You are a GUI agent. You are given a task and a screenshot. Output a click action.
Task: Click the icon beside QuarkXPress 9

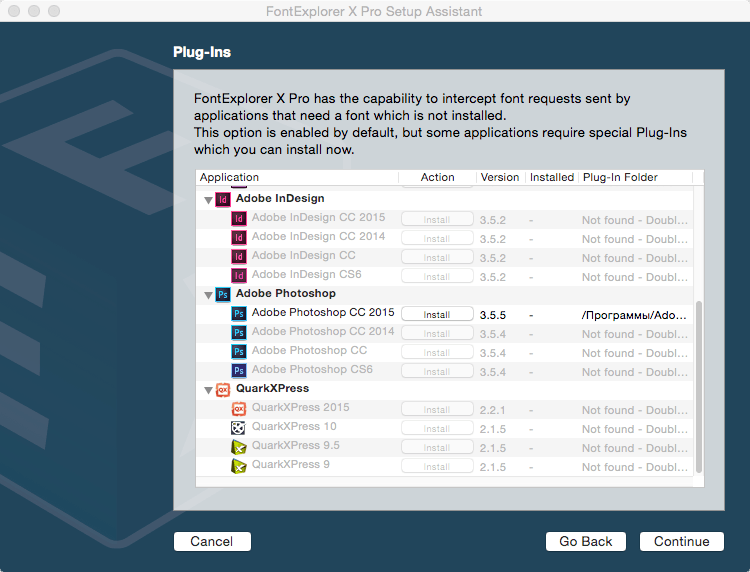(239, 465)
